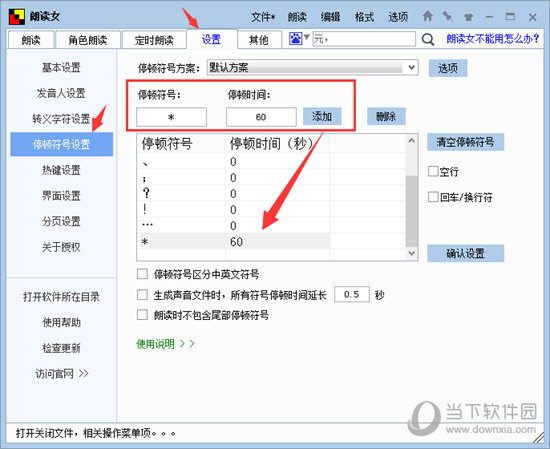Click the 停顿符号 column header
This screenshot has width=550, height=449.
(181, 144)
